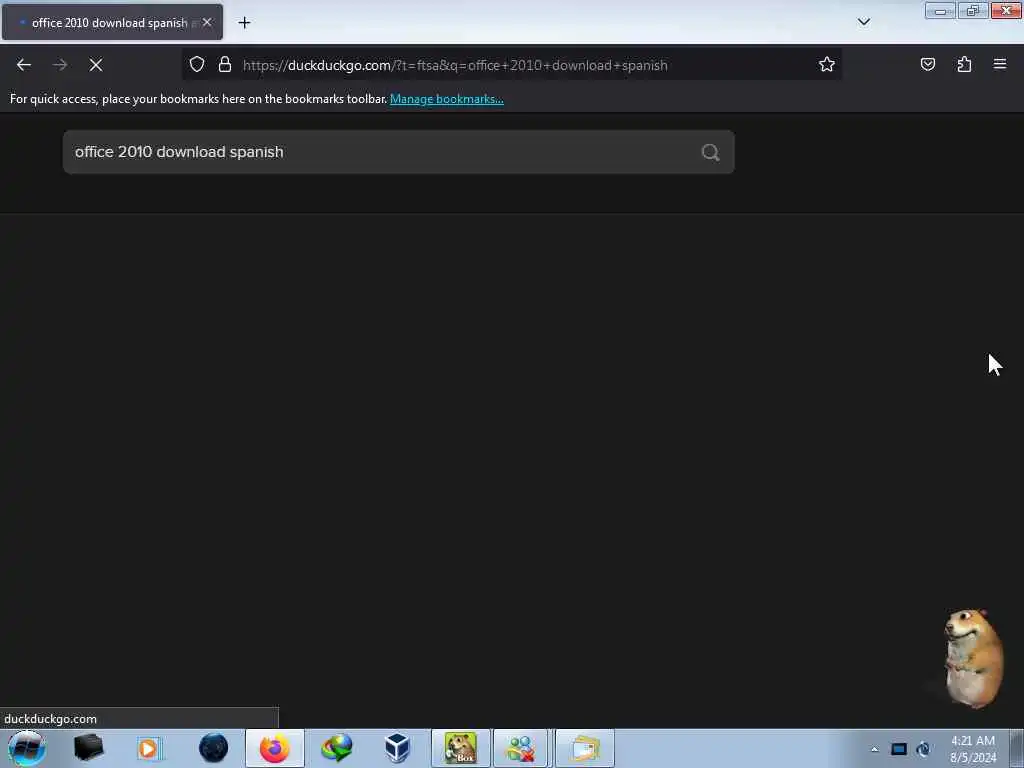Open the file explorer folder taskbar item
Image resolution: width=1024 pixels, height=768 pixels.
(x=584, y=748)
